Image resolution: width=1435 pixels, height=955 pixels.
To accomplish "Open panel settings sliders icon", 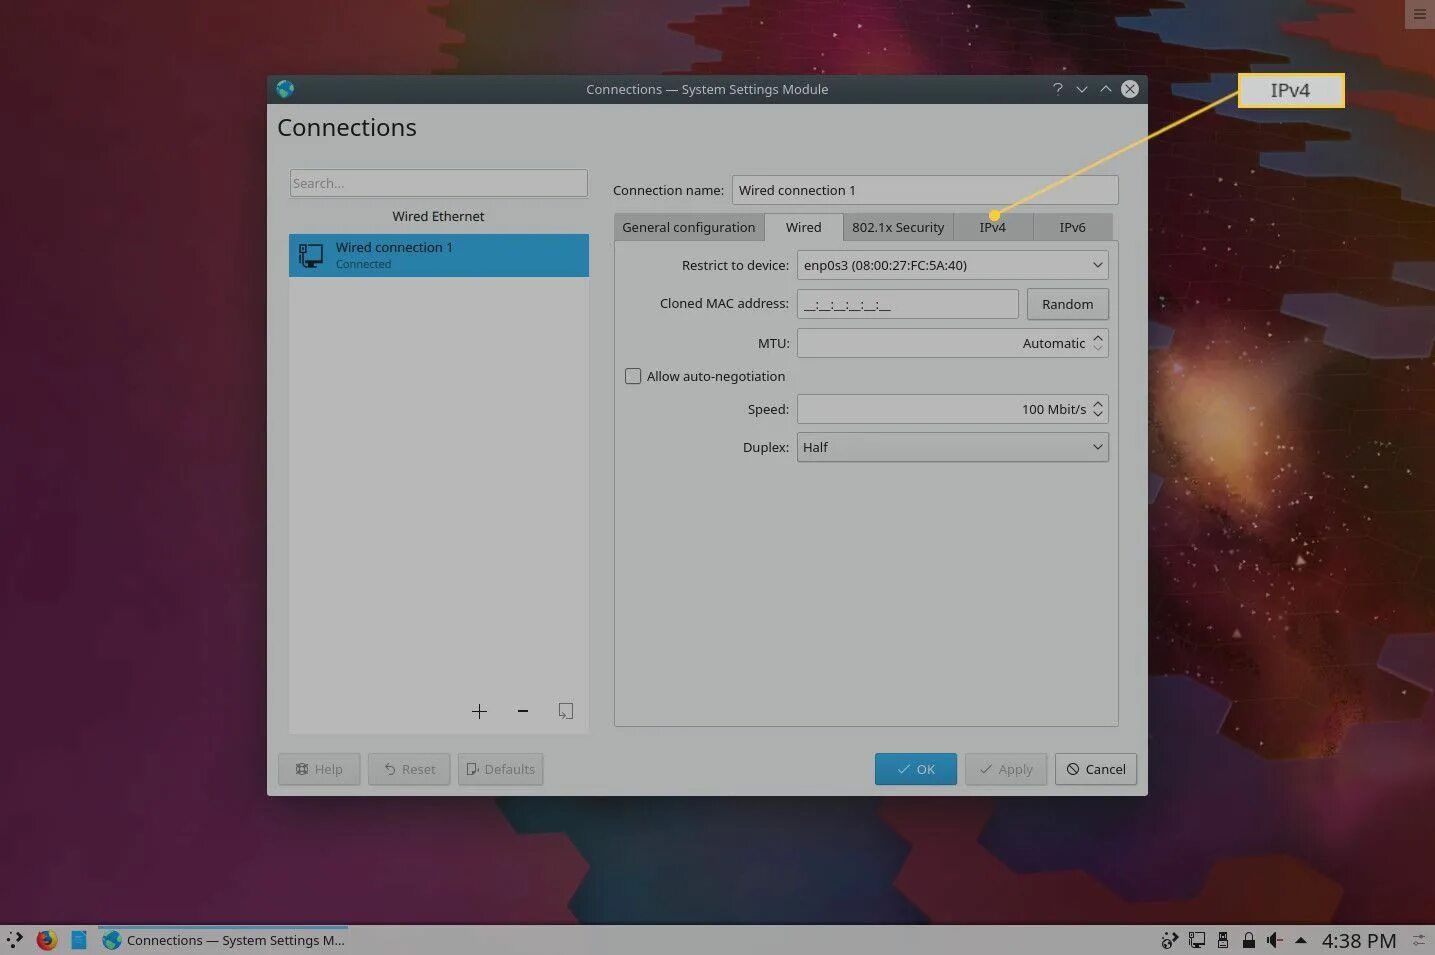I will point(1418,940).
